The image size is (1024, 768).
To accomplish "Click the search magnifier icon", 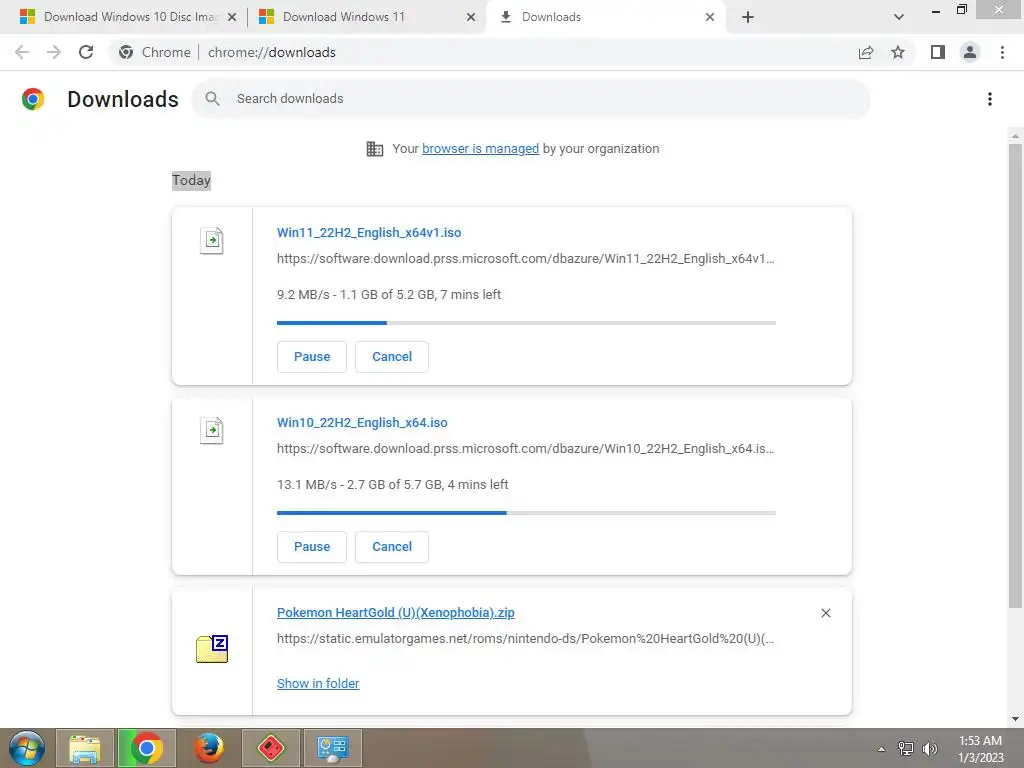I will (212, 99).
